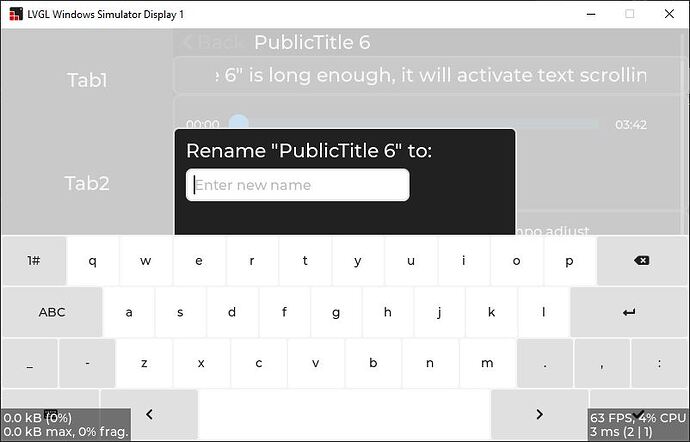Click the keyboard hide icon key
The image size is (690, 442).
tap(51, 414)
